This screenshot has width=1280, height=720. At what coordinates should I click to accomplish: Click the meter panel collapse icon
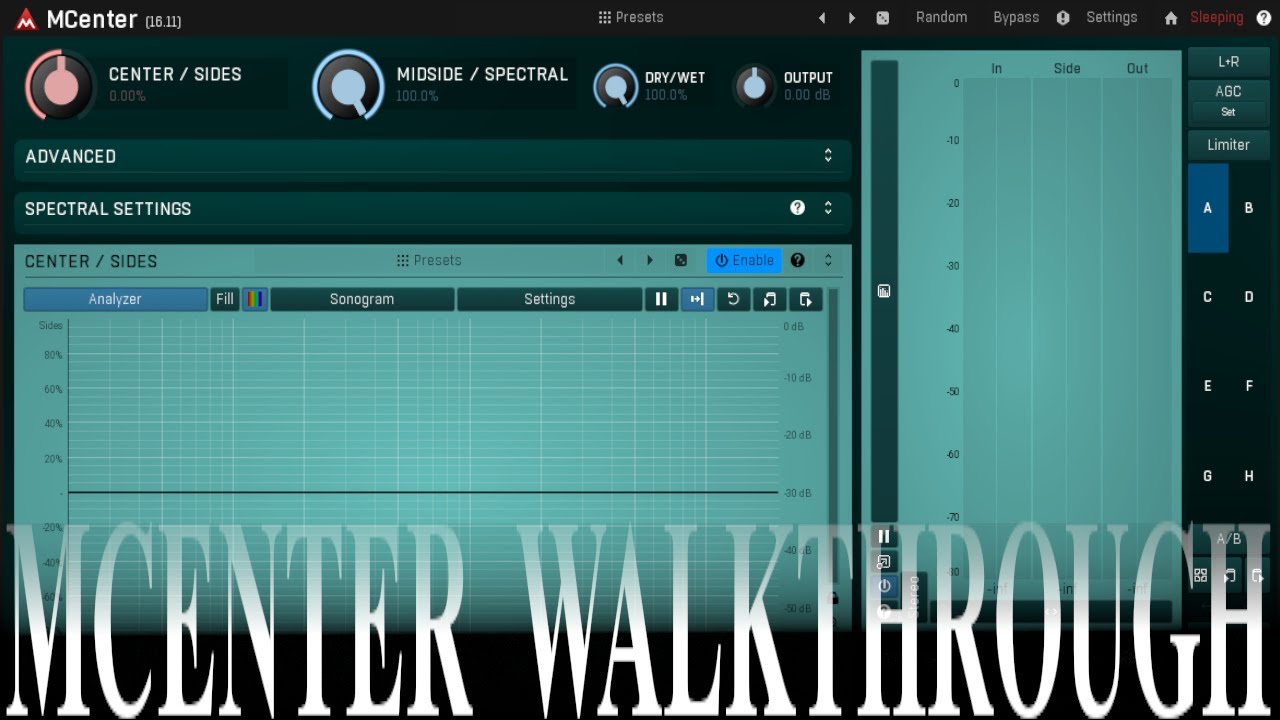[884, 291]
